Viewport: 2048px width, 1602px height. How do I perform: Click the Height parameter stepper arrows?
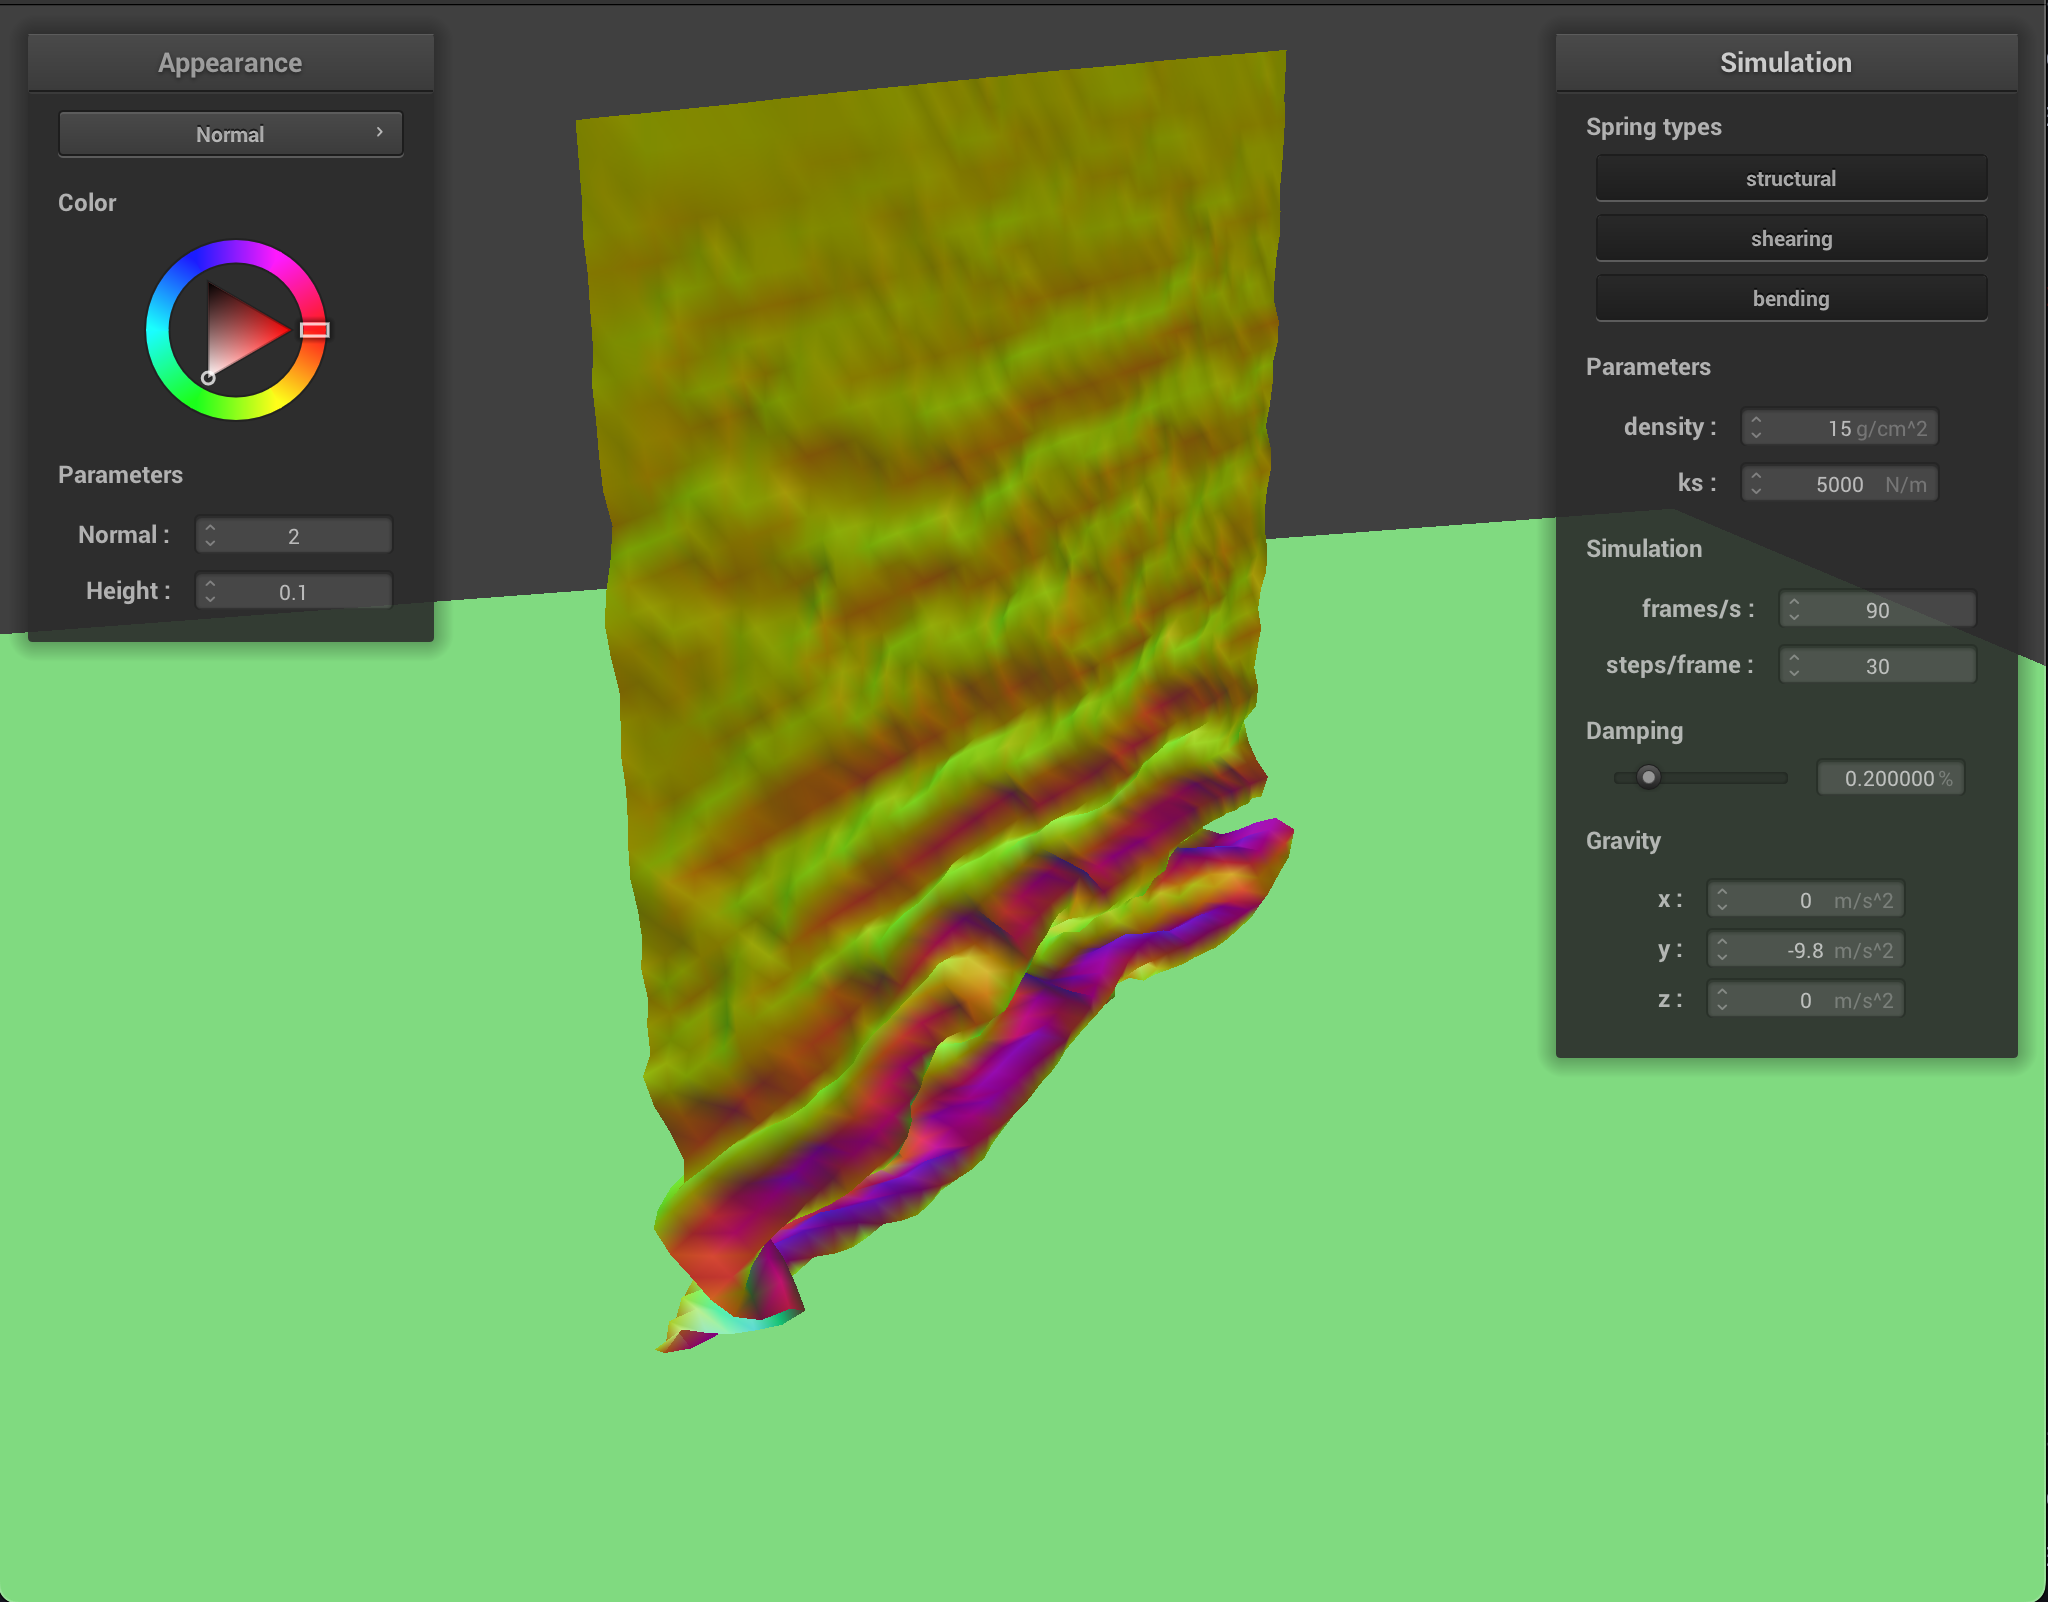pos(210,591)
